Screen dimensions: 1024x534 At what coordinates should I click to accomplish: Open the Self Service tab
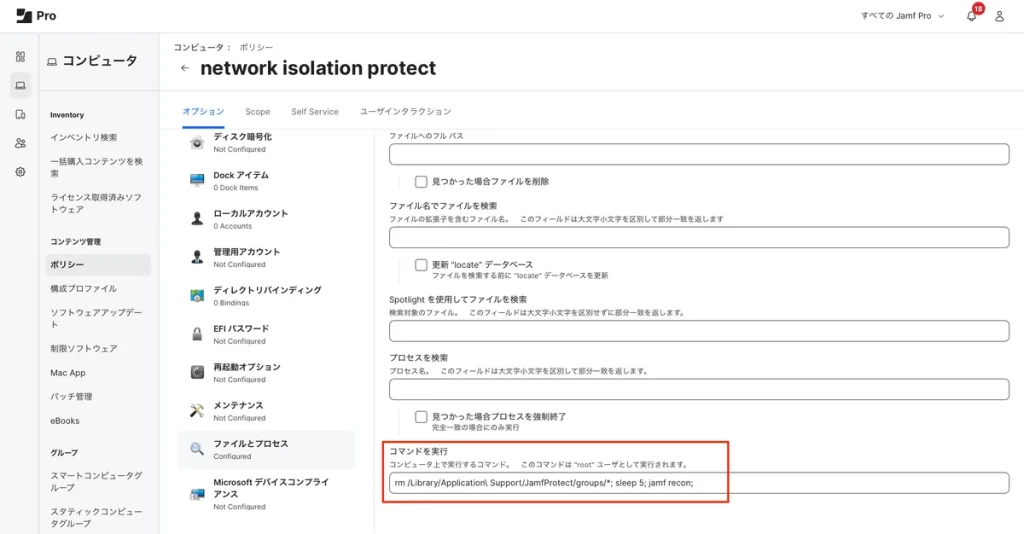click(x=315, y=112)
